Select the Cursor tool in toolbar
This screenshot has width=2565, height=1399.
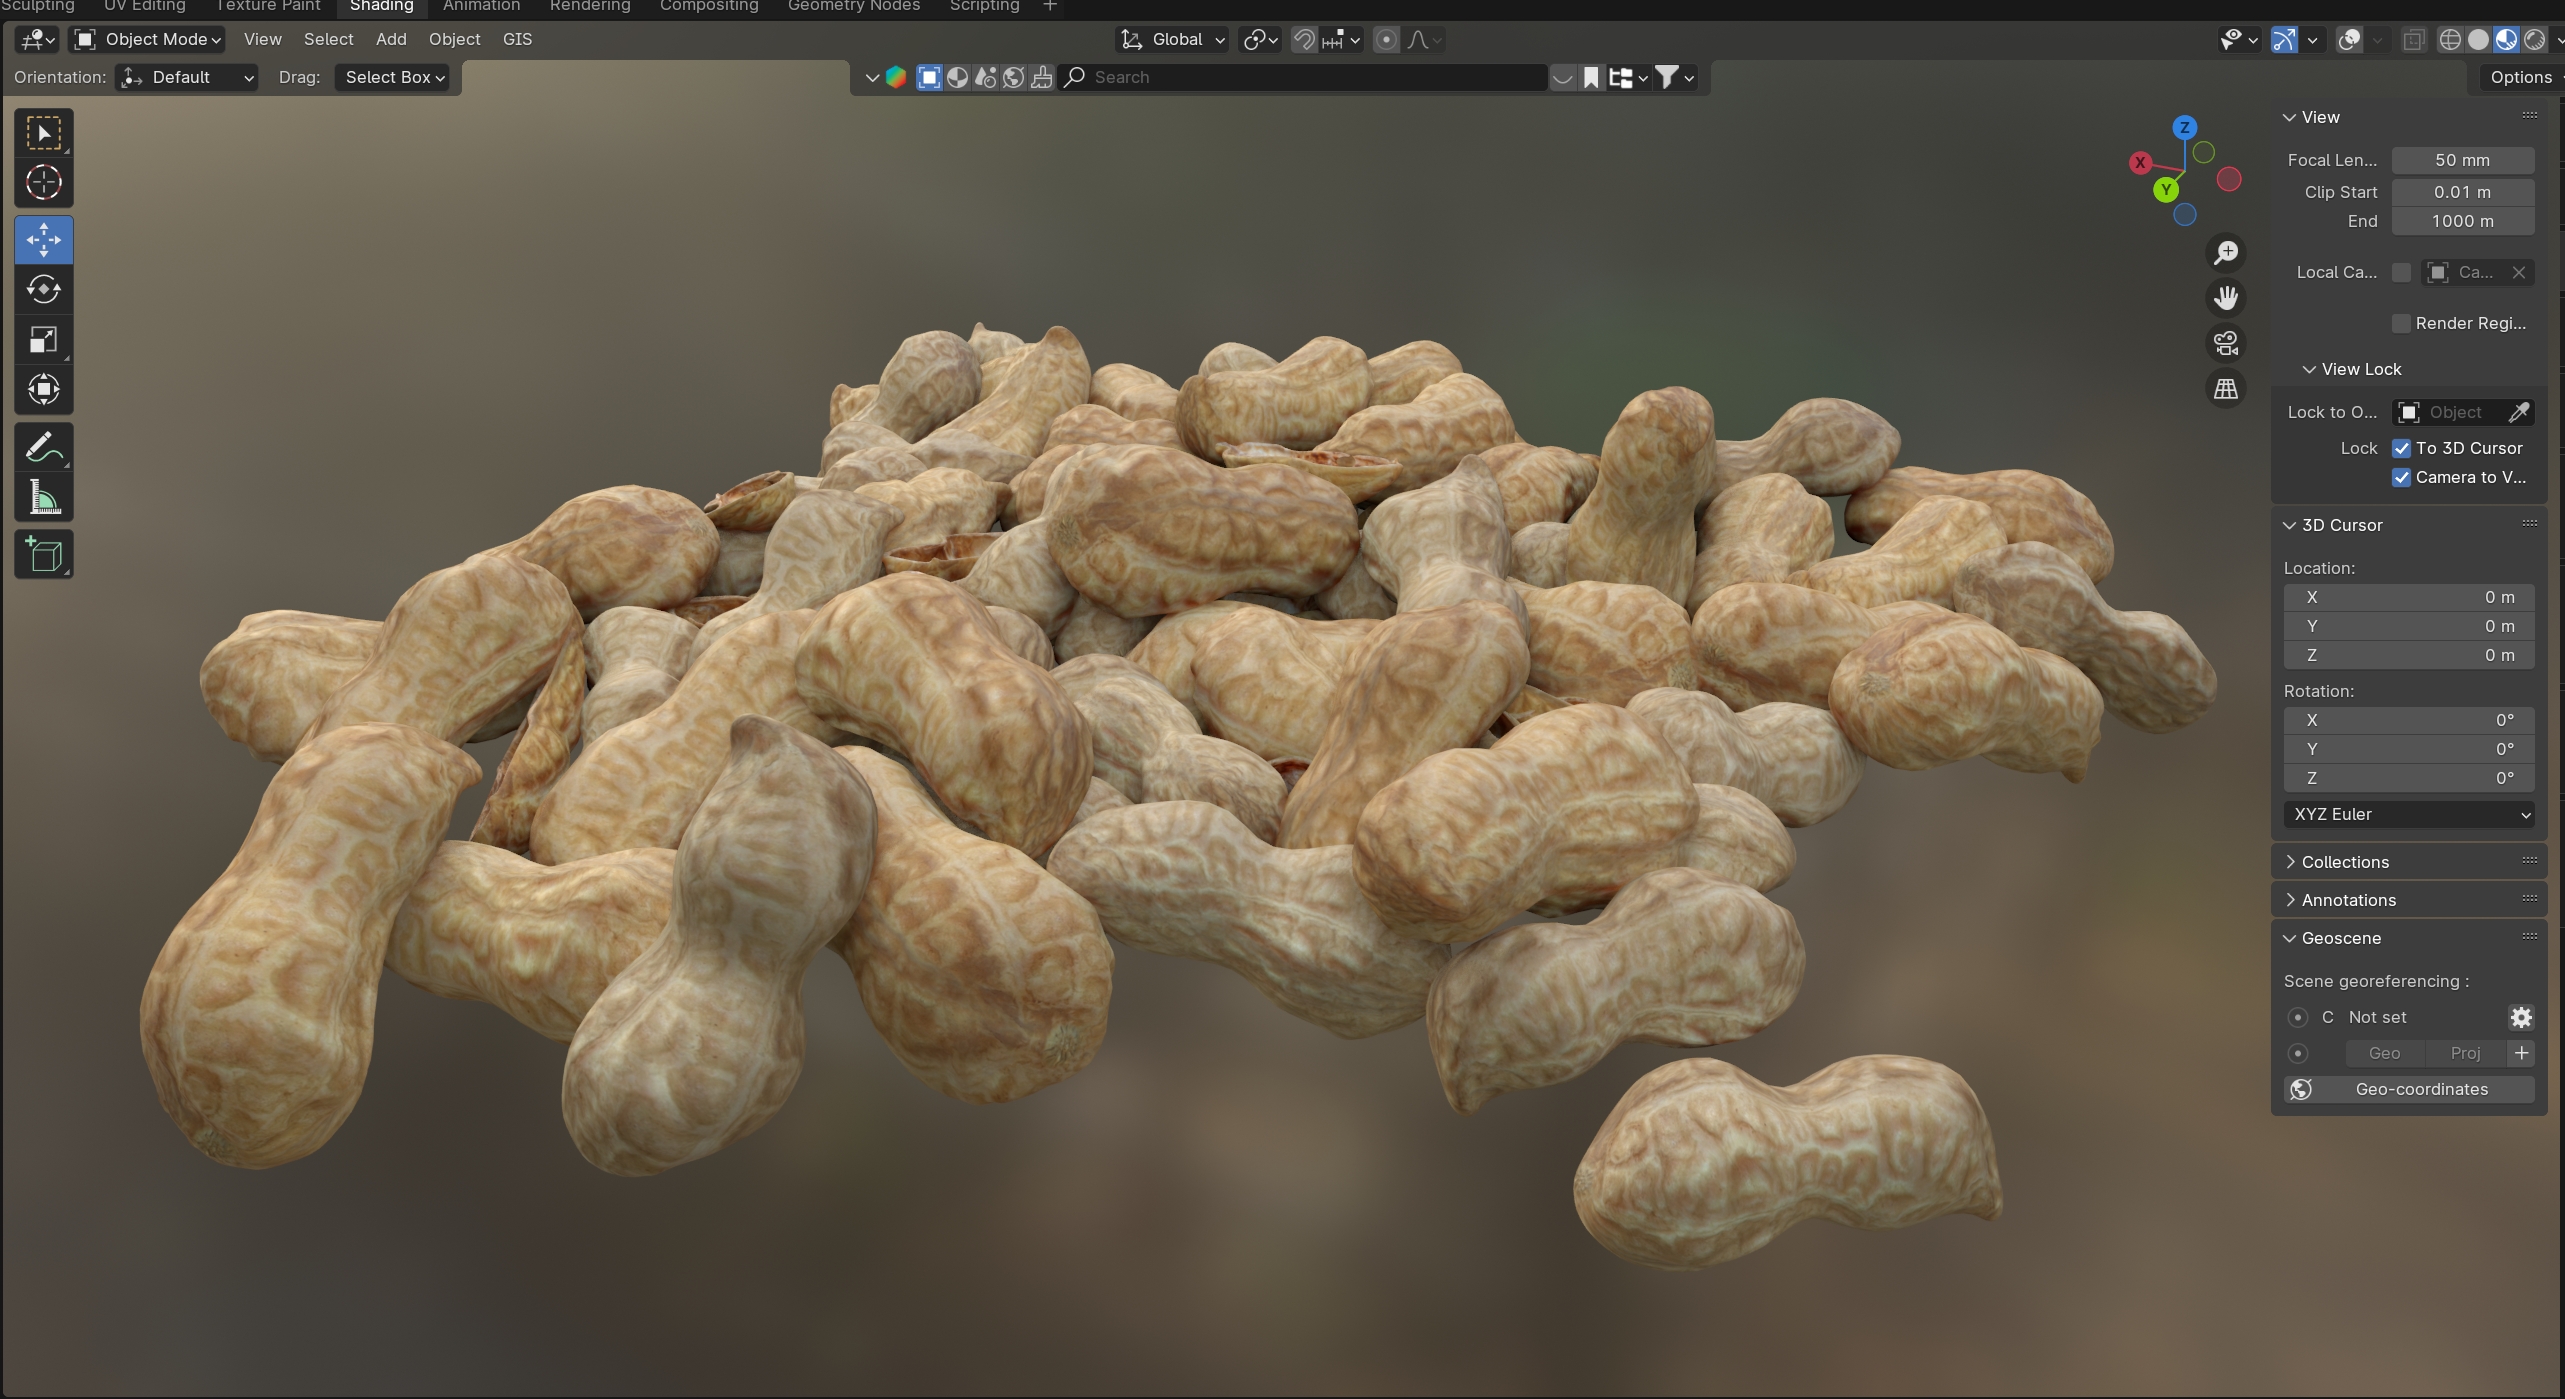(43, 183)
